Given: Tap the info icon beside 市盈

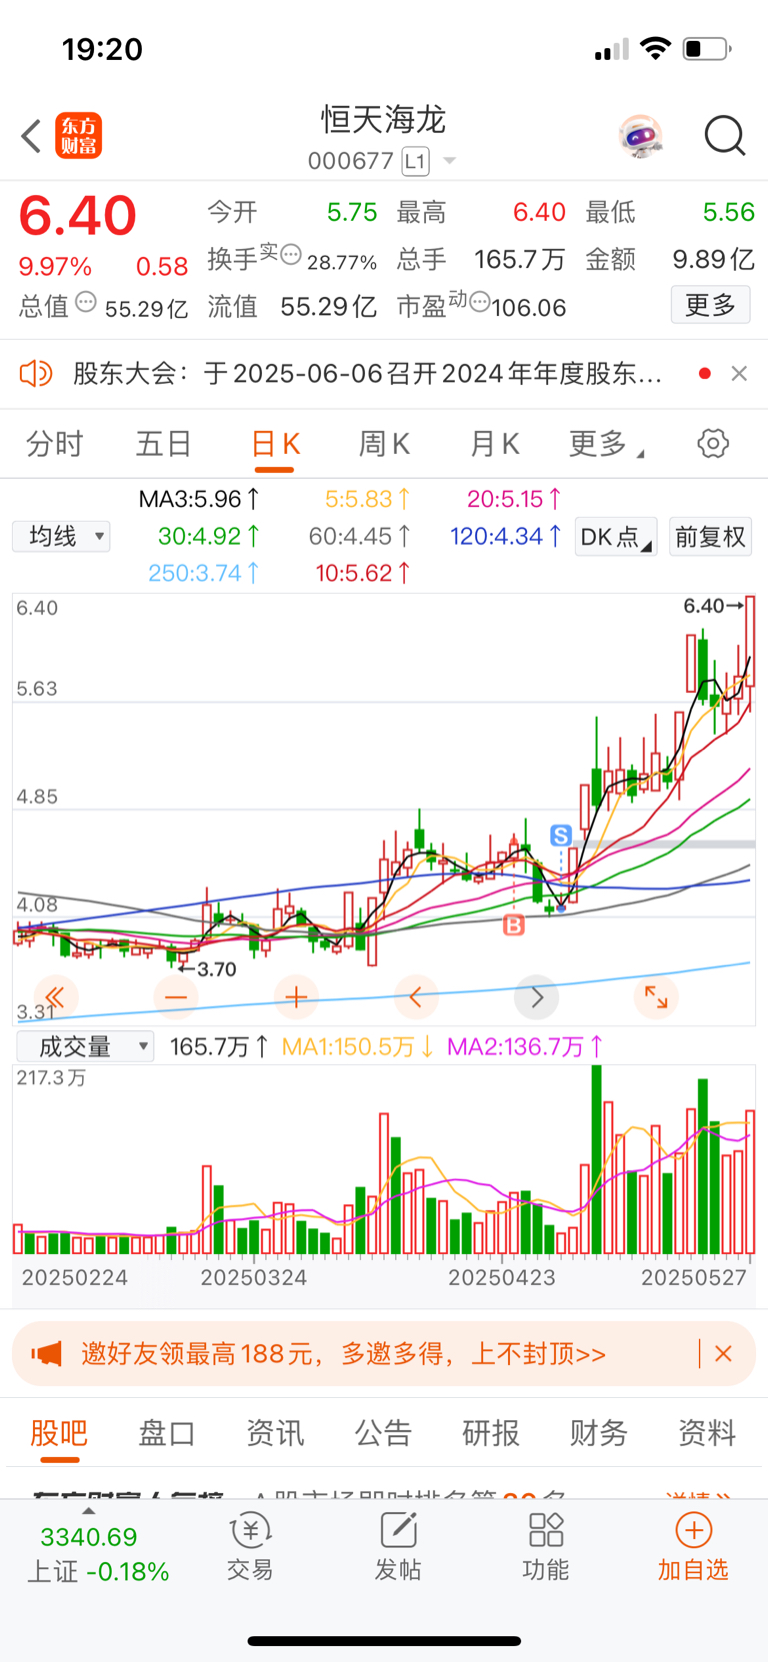Looking at the screenshot, I should [x=479, y=302].
